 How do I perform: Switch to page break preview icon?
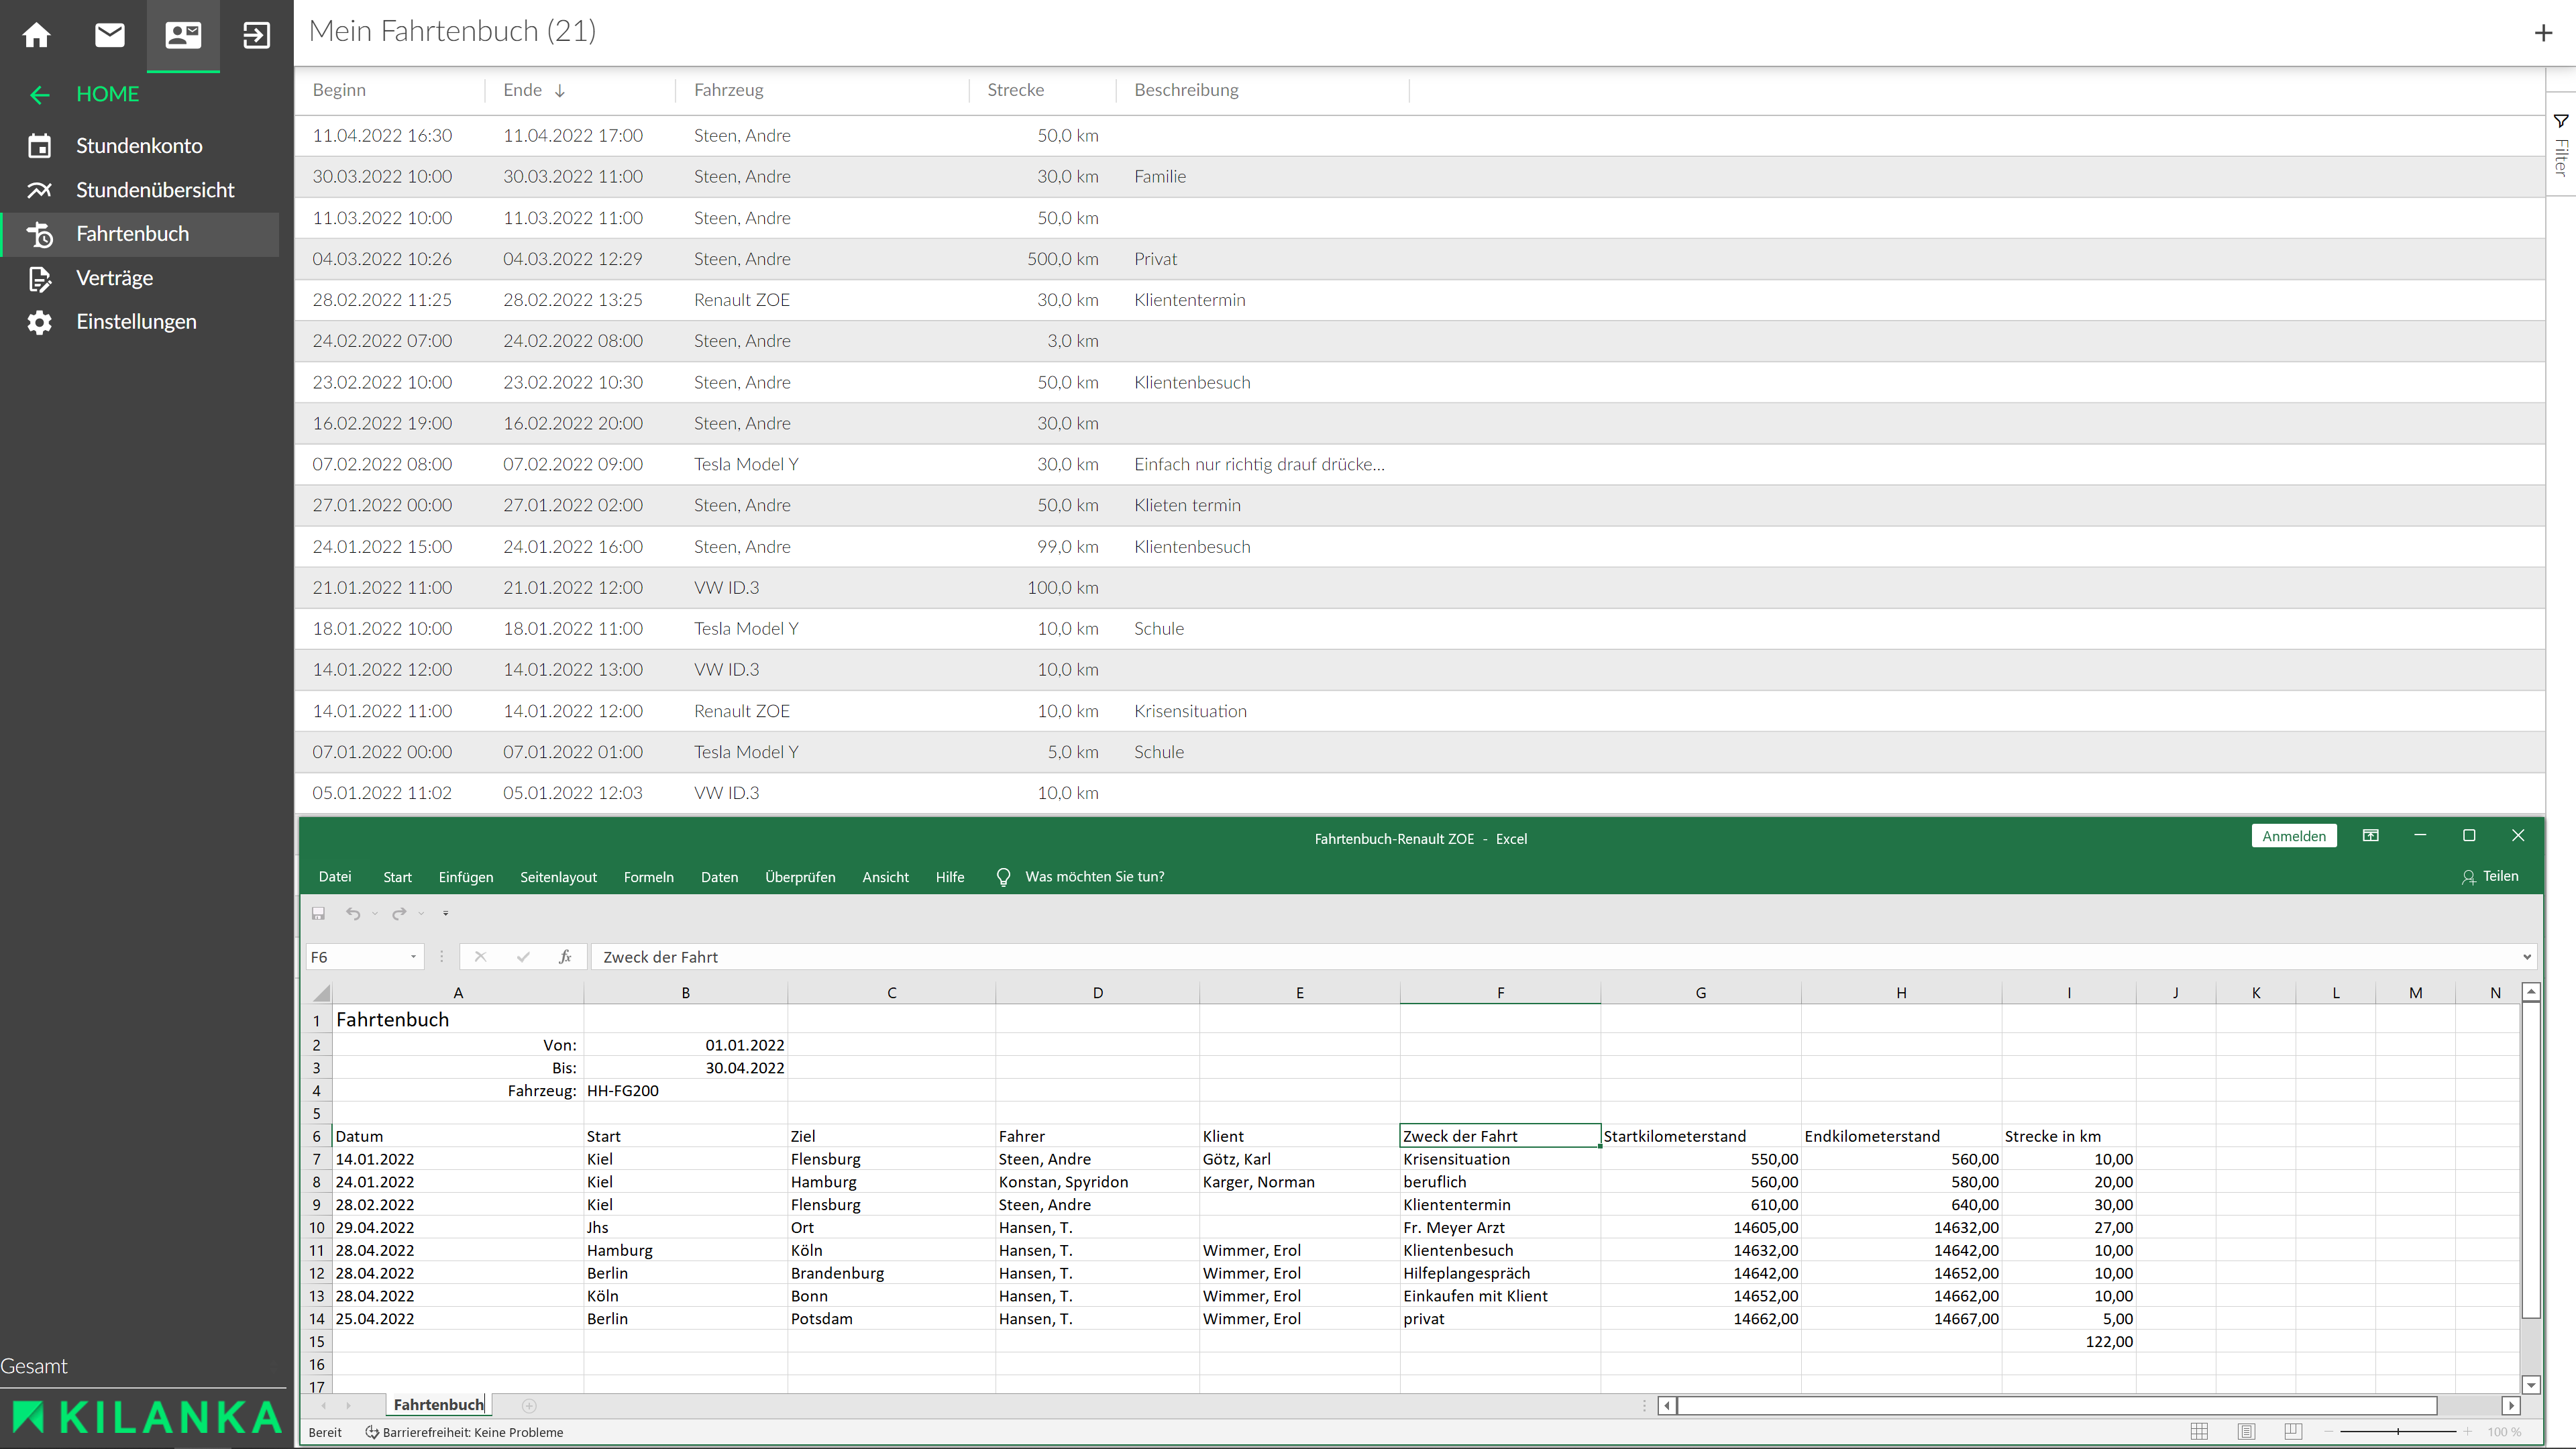(2293, 1432)
